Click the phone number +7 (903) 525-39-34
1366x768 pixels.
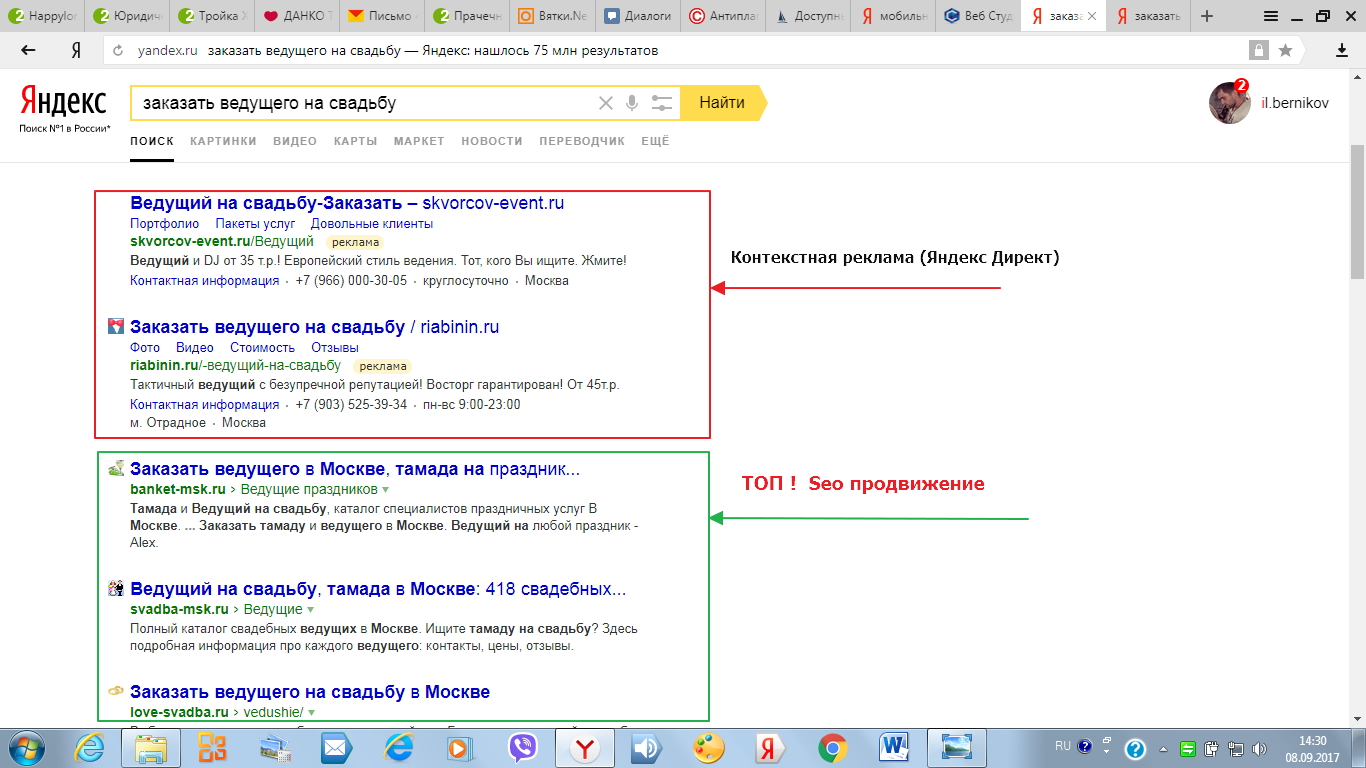351,405
